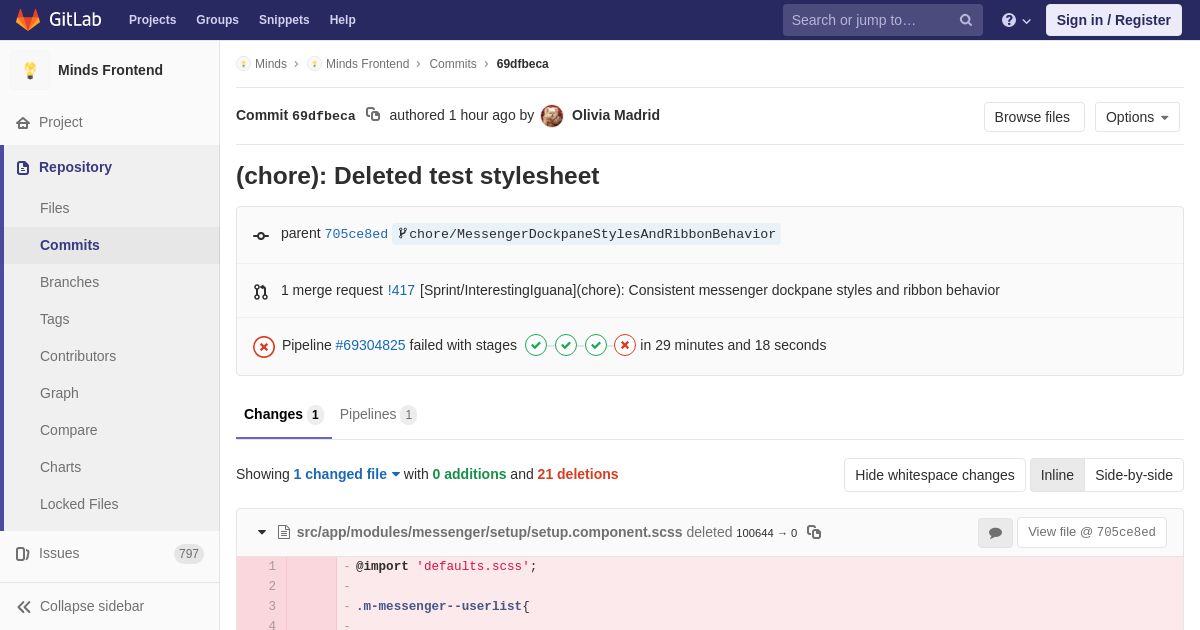This screenshot has width=1200, height=630.
Task: Toggle comments for setup.component.scss
Action: click(x=995, y=533)
